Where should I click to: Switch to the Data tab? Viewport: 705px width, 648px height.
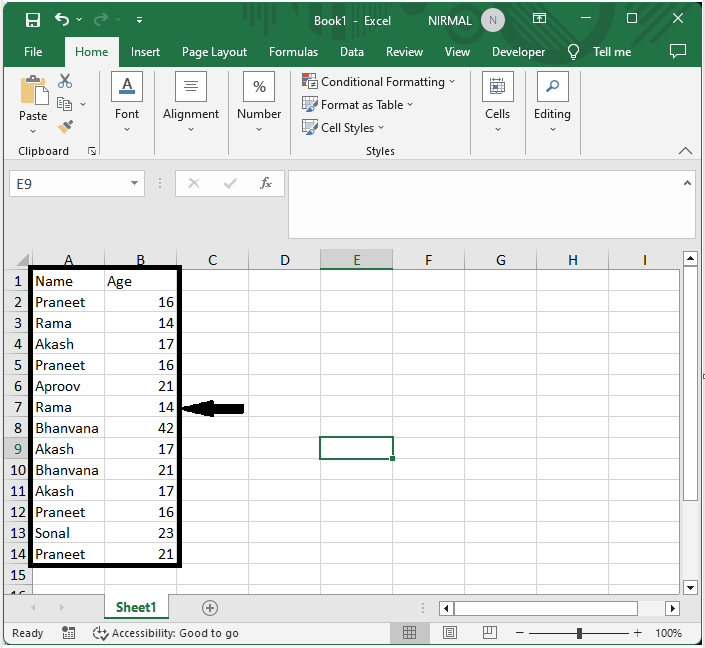[352, 52]
